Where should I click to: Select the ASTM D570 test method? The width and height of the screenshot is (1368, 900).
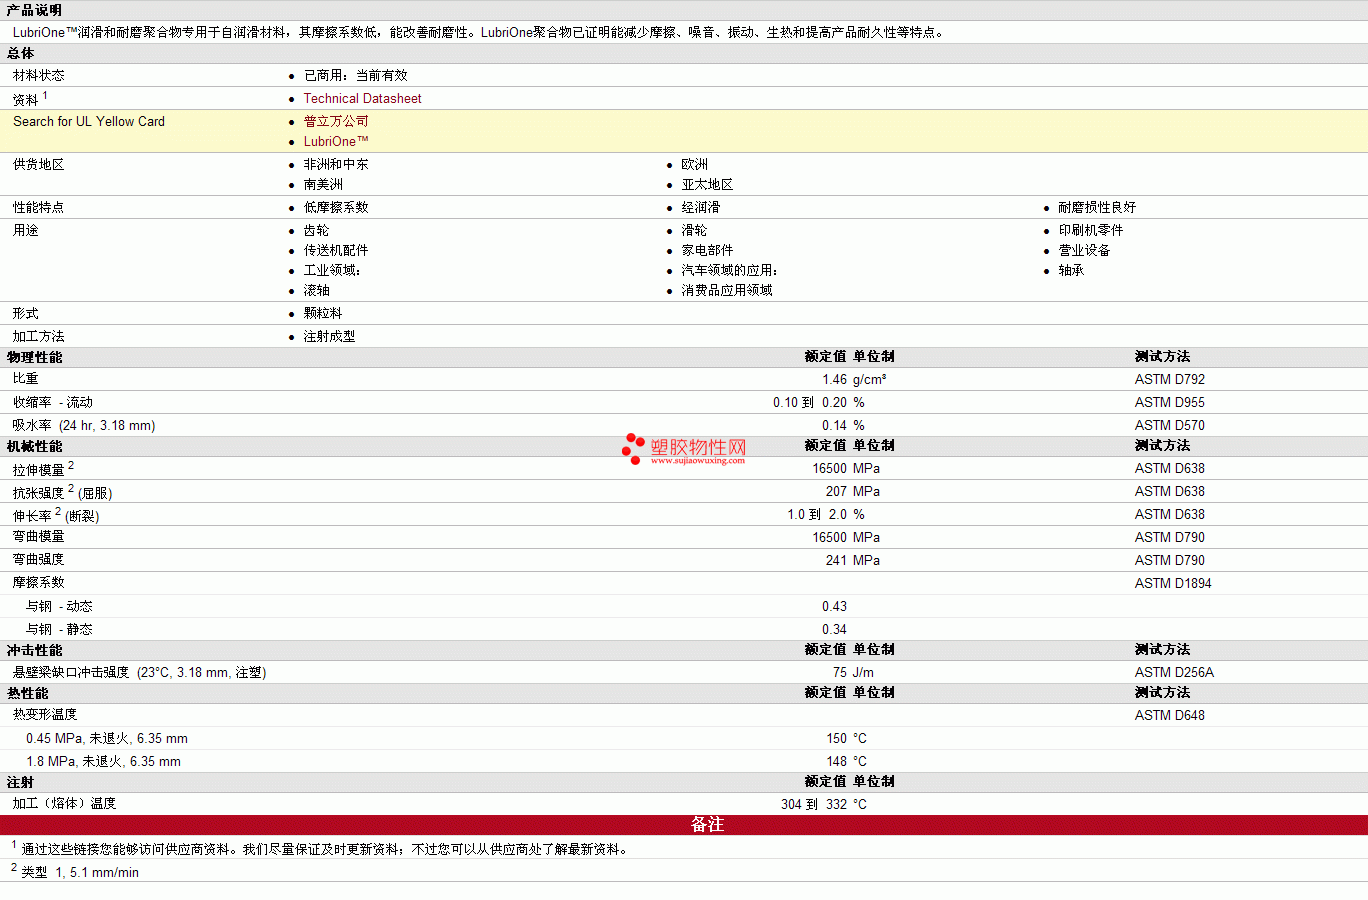1170,425
